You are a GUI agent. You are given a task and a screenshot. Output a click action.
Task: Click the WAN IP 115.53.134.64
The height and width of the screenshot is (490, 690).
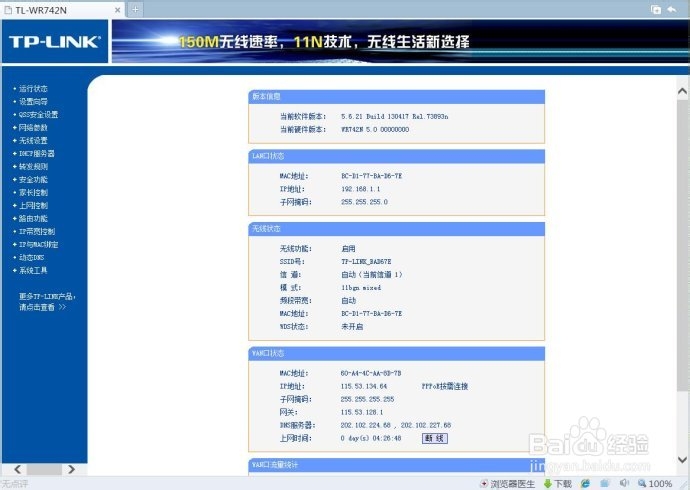(x=363, y=386)
